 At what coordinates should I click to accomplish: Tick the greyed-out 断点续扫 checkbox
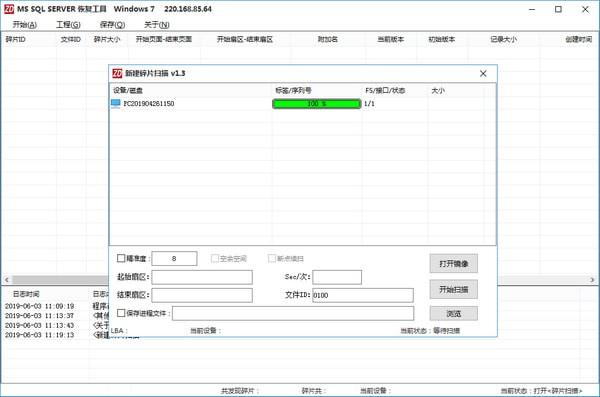[x=272, y=258]
